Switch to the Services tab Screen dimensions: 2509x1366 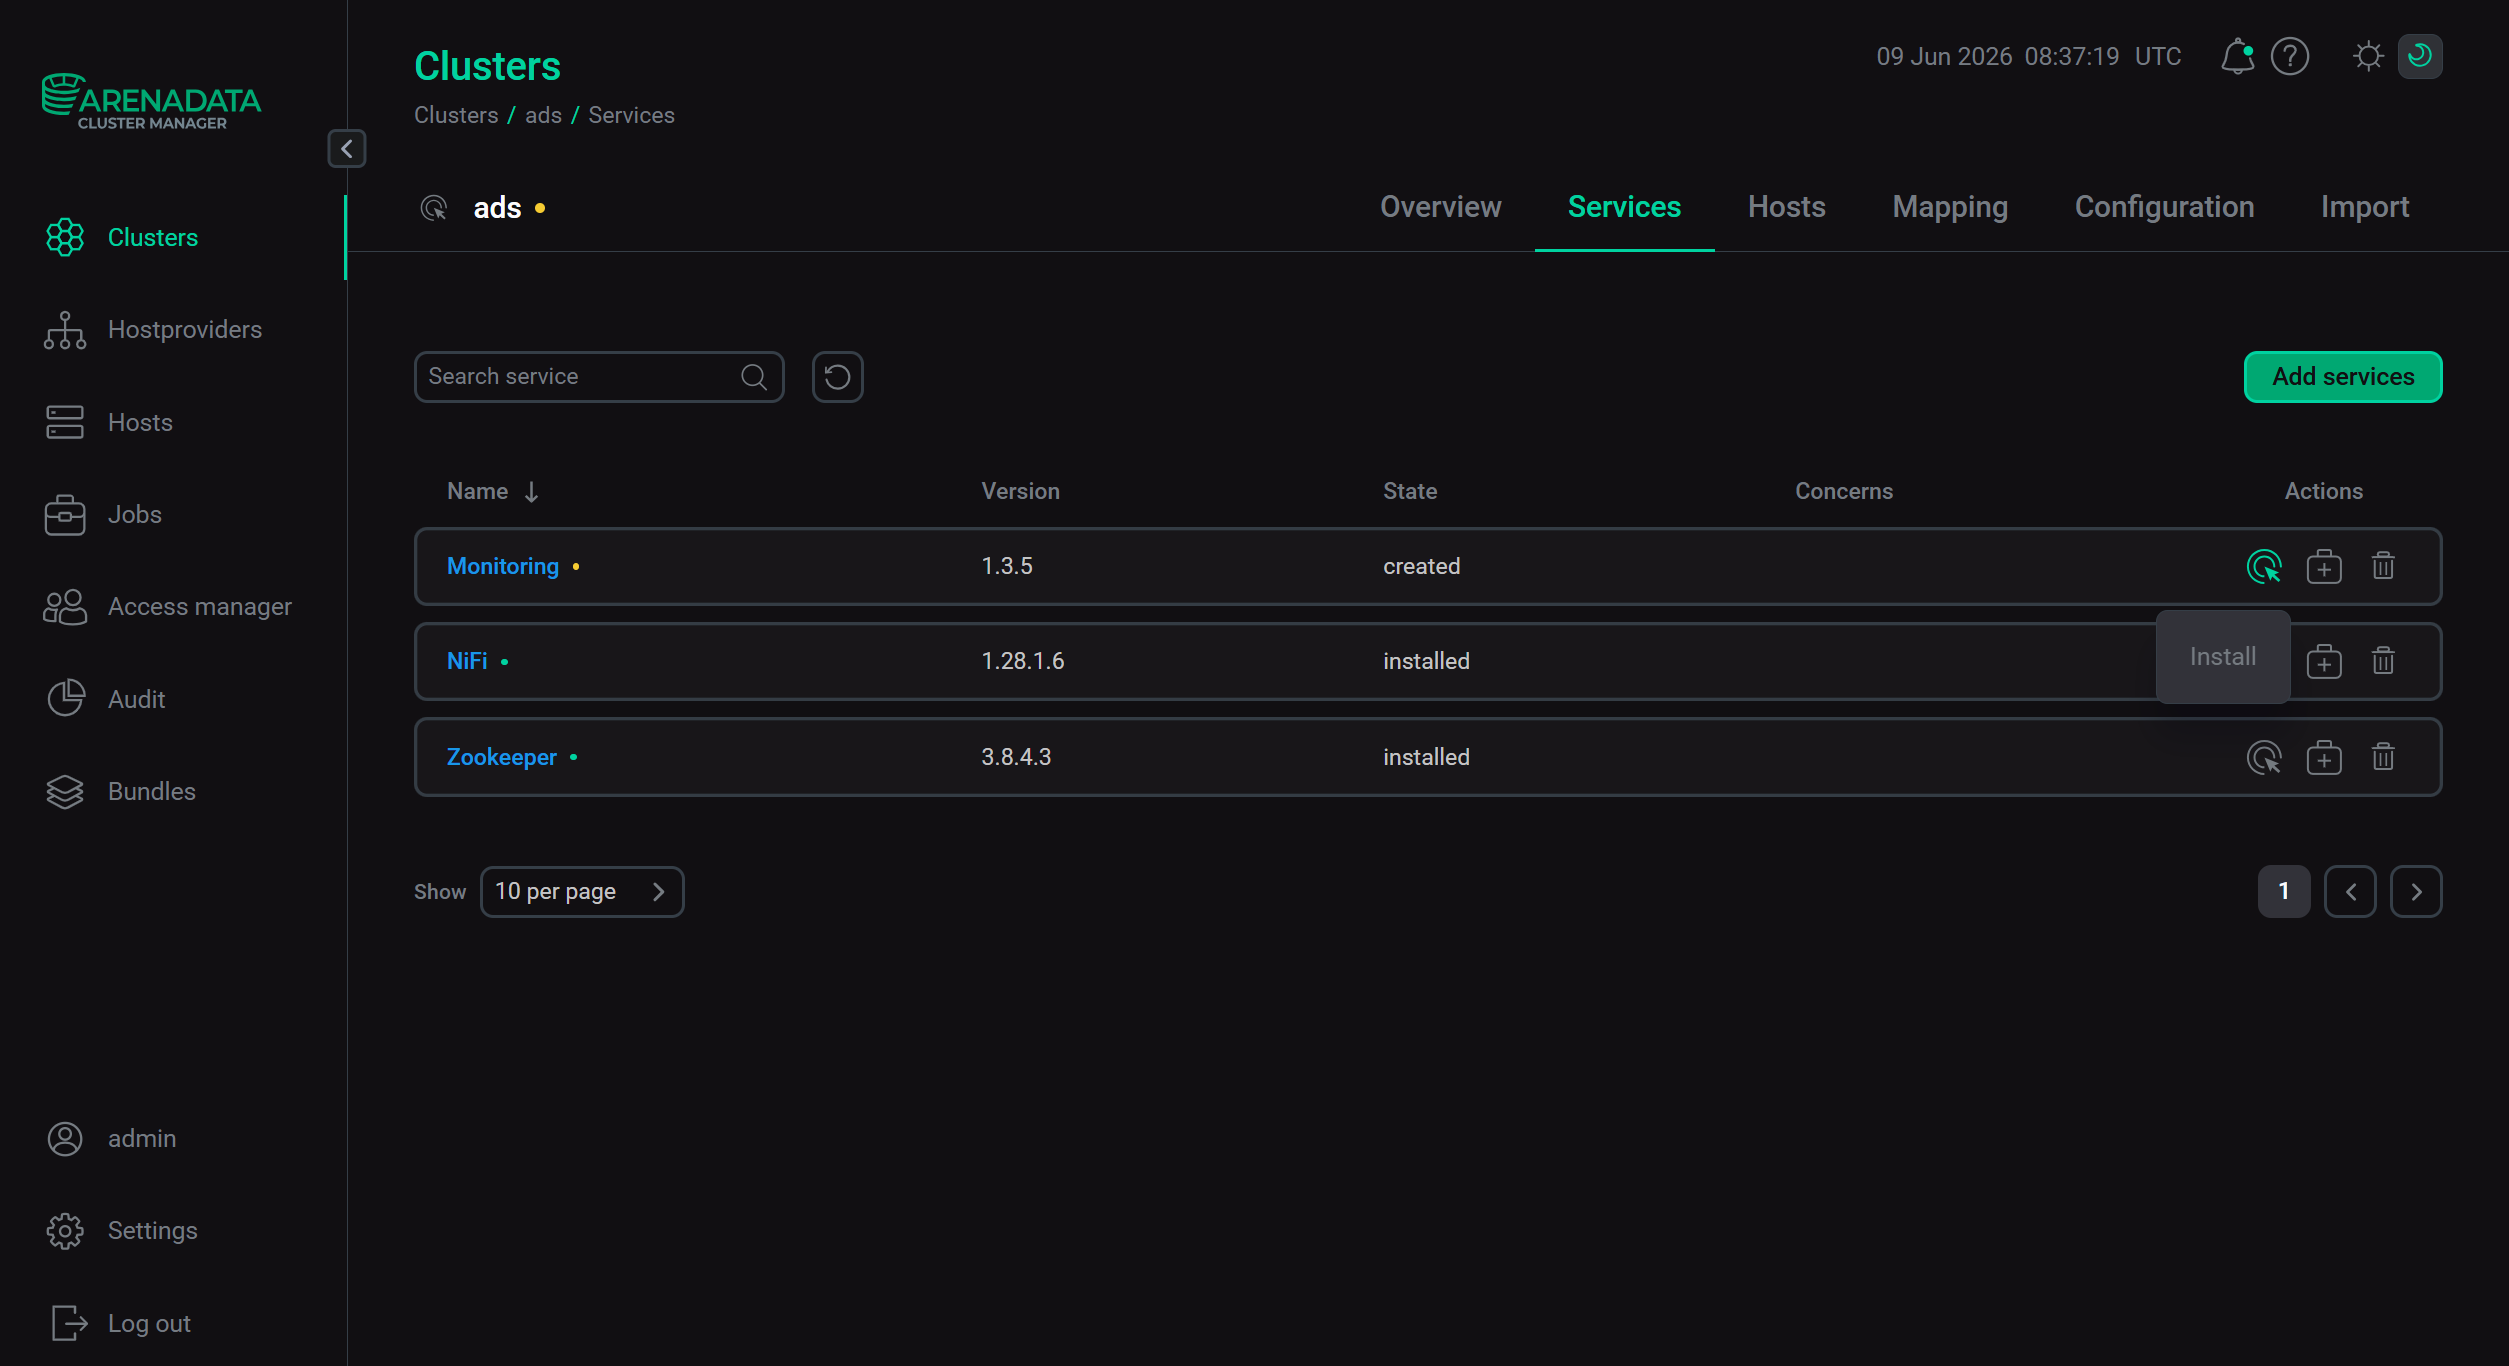click(x=1624, y=207)
